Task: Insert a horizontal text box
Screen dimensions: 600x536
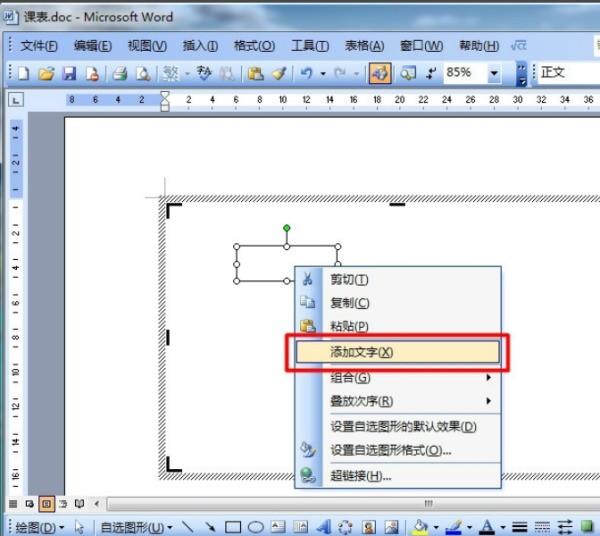Action: coord(278,528)
